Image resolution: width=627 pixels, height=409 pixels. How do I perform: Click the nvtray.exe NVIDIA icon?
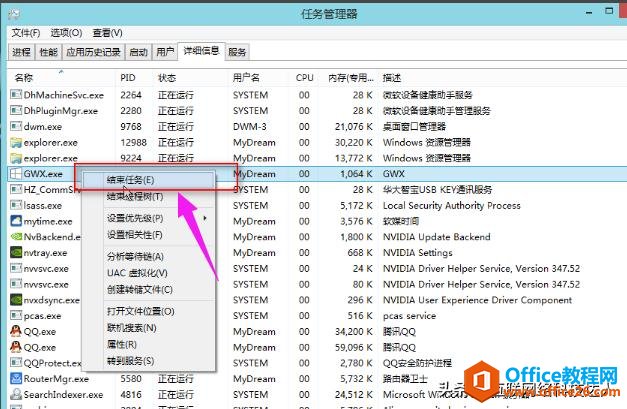pos(16,252)
